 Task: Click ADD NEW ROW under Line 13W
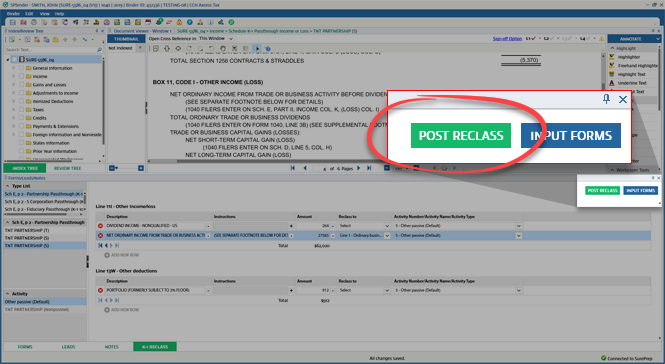coord(122,310)
